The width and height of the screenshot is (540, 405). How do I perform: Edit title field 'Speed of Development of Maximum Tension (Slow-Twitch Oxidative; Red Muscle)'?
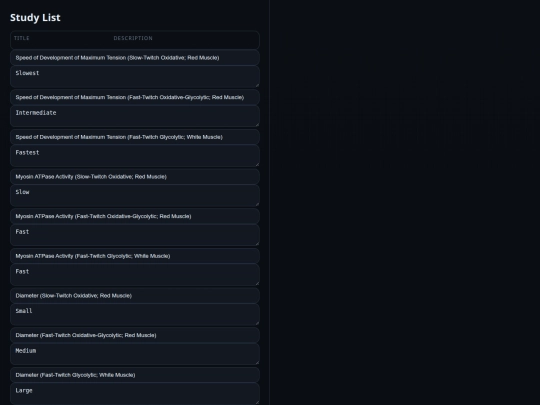point(135,58)
